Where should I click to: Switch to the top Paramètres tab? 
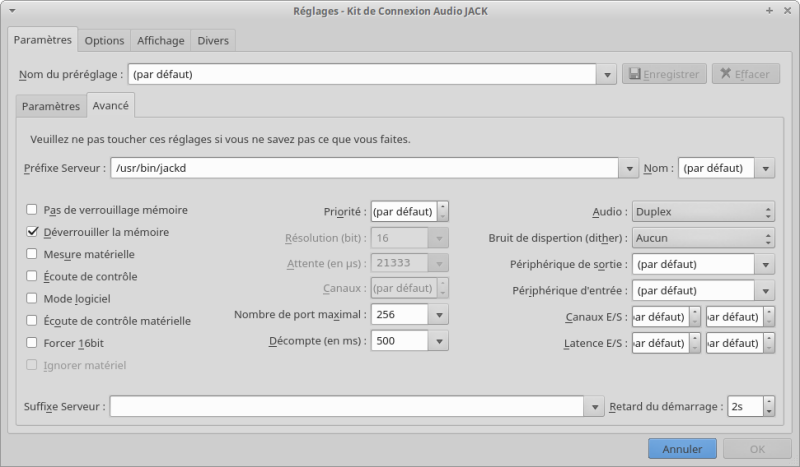tap(43, 40)
